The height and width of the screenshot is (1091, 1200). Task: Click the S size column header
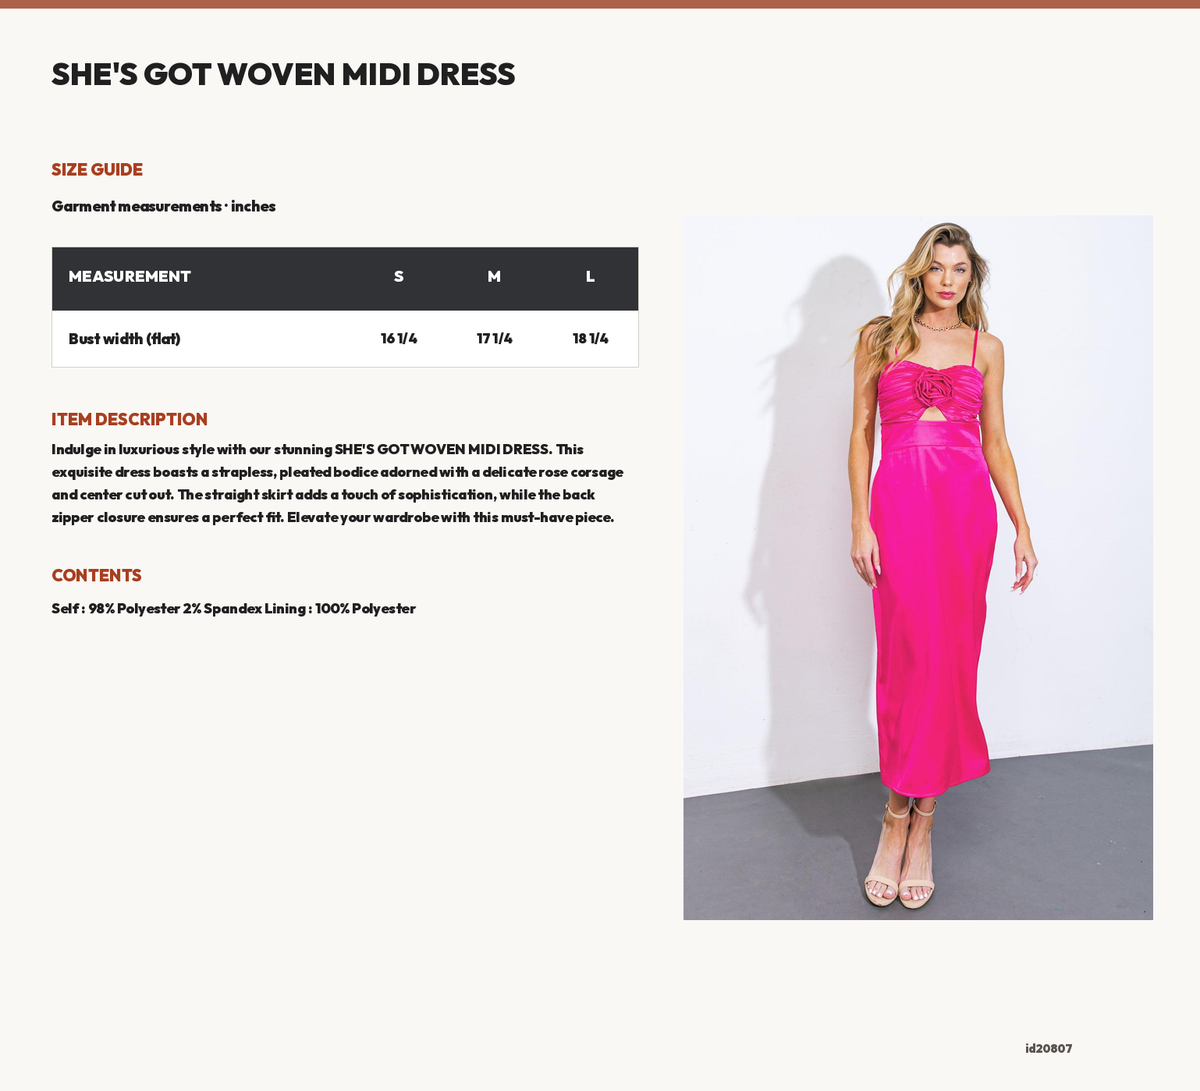399,277
